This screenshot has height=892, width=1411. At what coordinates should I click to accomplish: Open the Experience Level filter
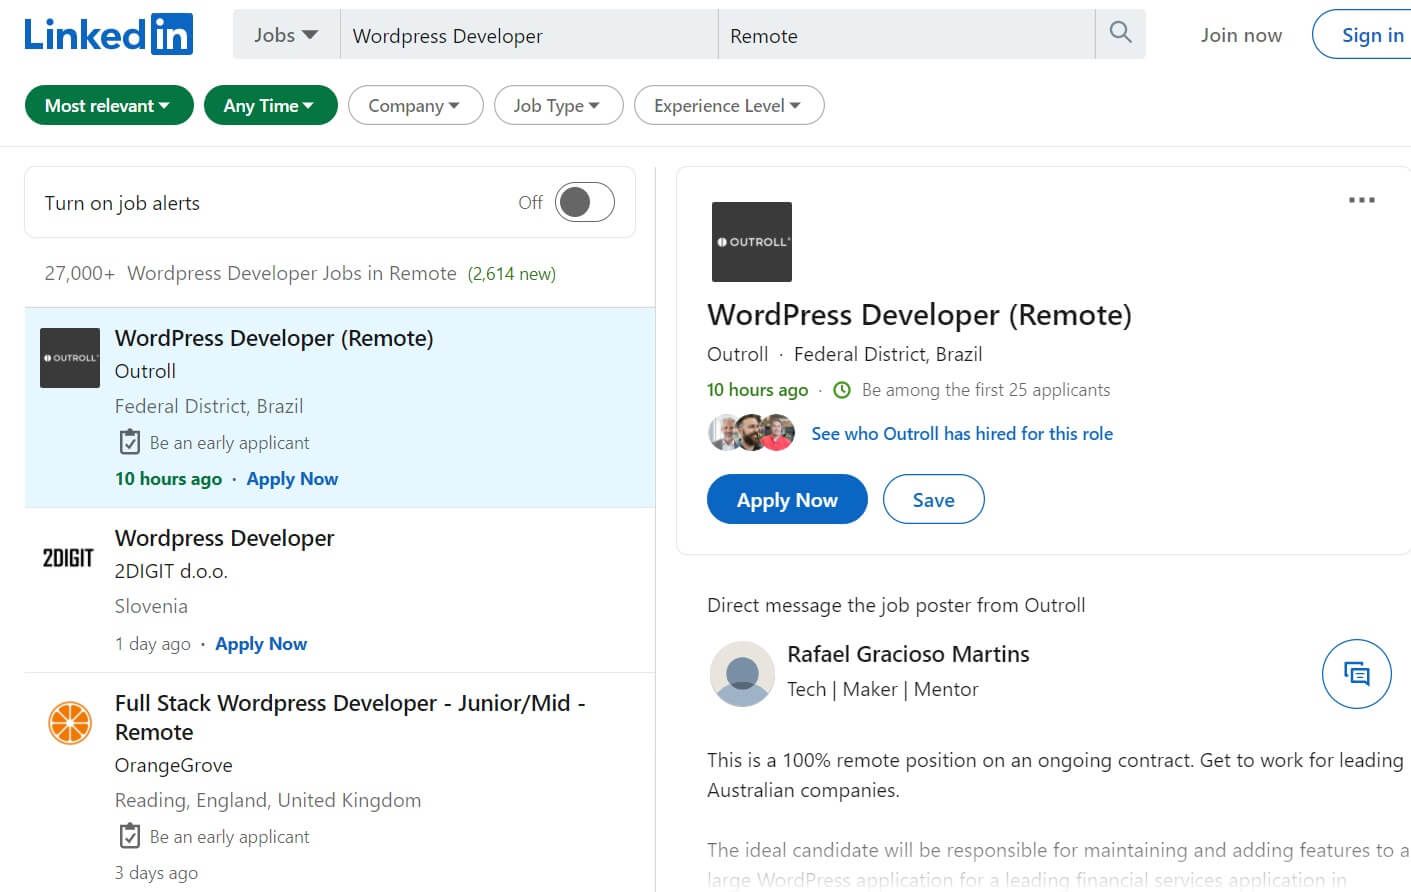click(729, 105)
